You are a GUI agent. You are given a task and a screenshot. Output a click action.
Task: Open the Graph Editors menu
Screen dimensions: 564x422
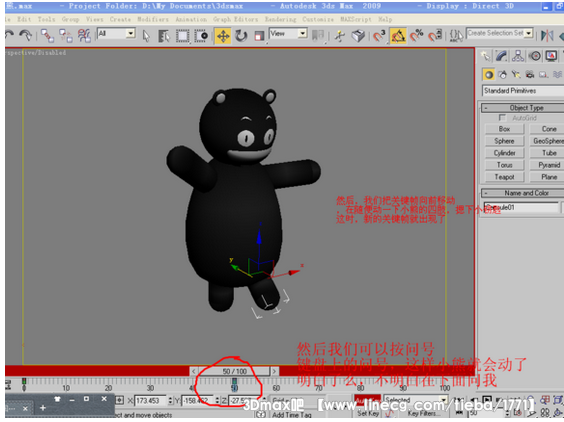(x=236, y=19)
